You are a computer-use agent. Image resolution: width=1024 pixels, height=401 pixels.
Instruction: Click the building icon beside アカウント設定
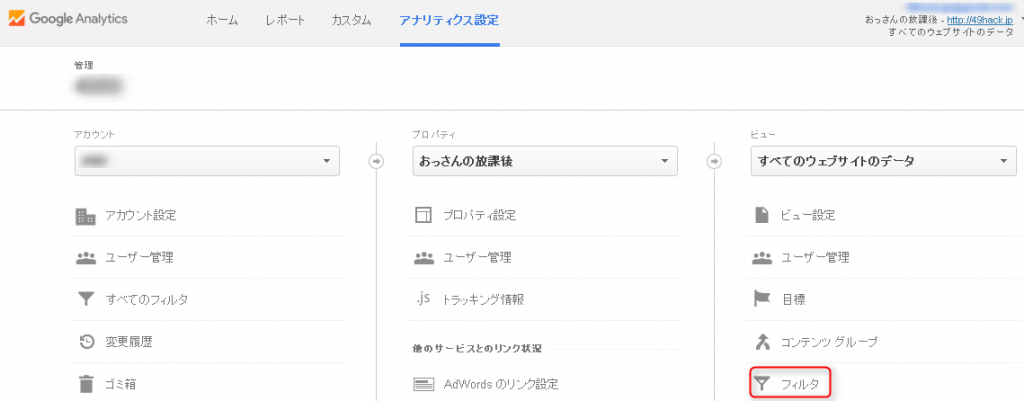pyautogui.click(x=85, y=216)
